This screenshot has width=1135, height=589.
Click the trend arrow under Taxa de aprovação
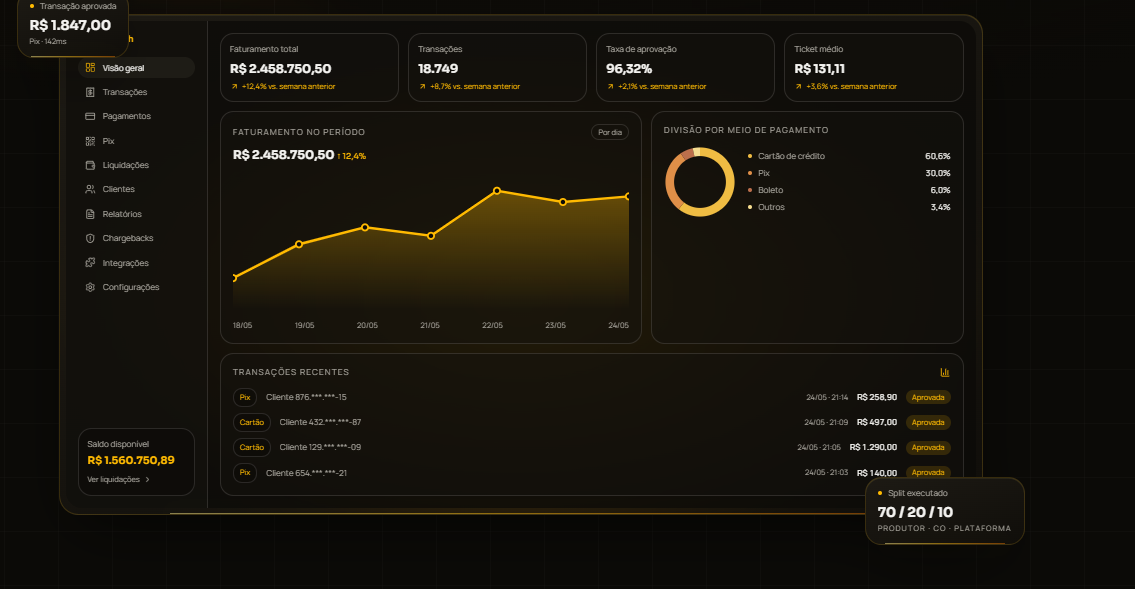click(611, 86)
